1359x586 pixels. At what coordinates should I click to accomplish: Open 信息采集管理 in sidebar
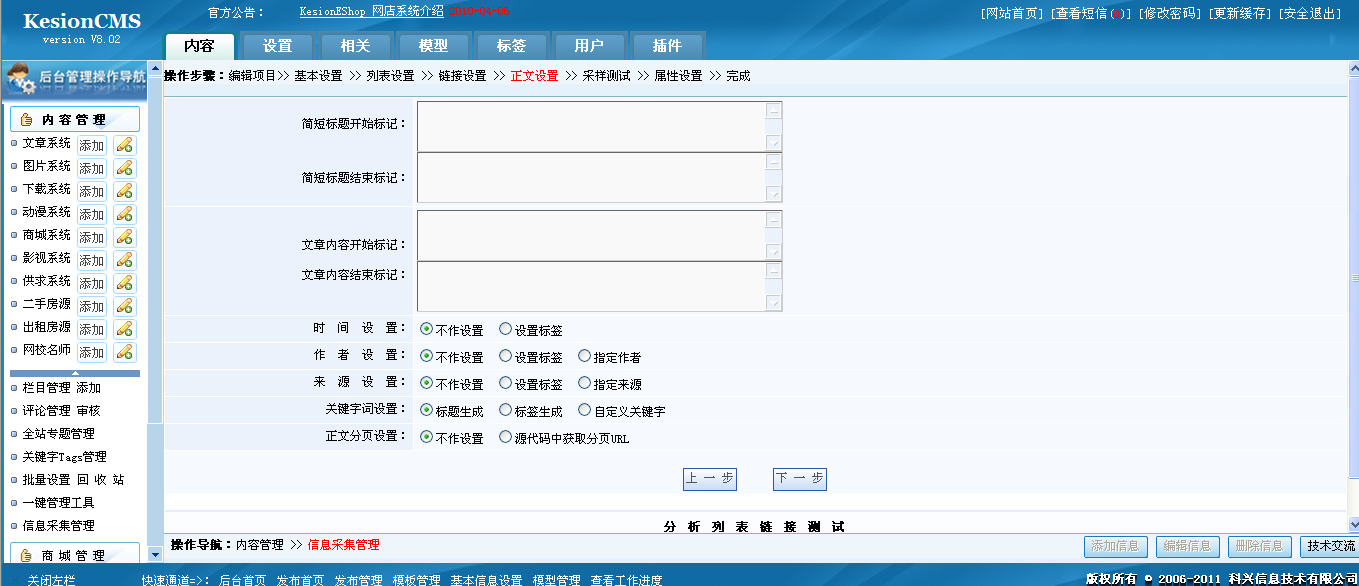58,525
